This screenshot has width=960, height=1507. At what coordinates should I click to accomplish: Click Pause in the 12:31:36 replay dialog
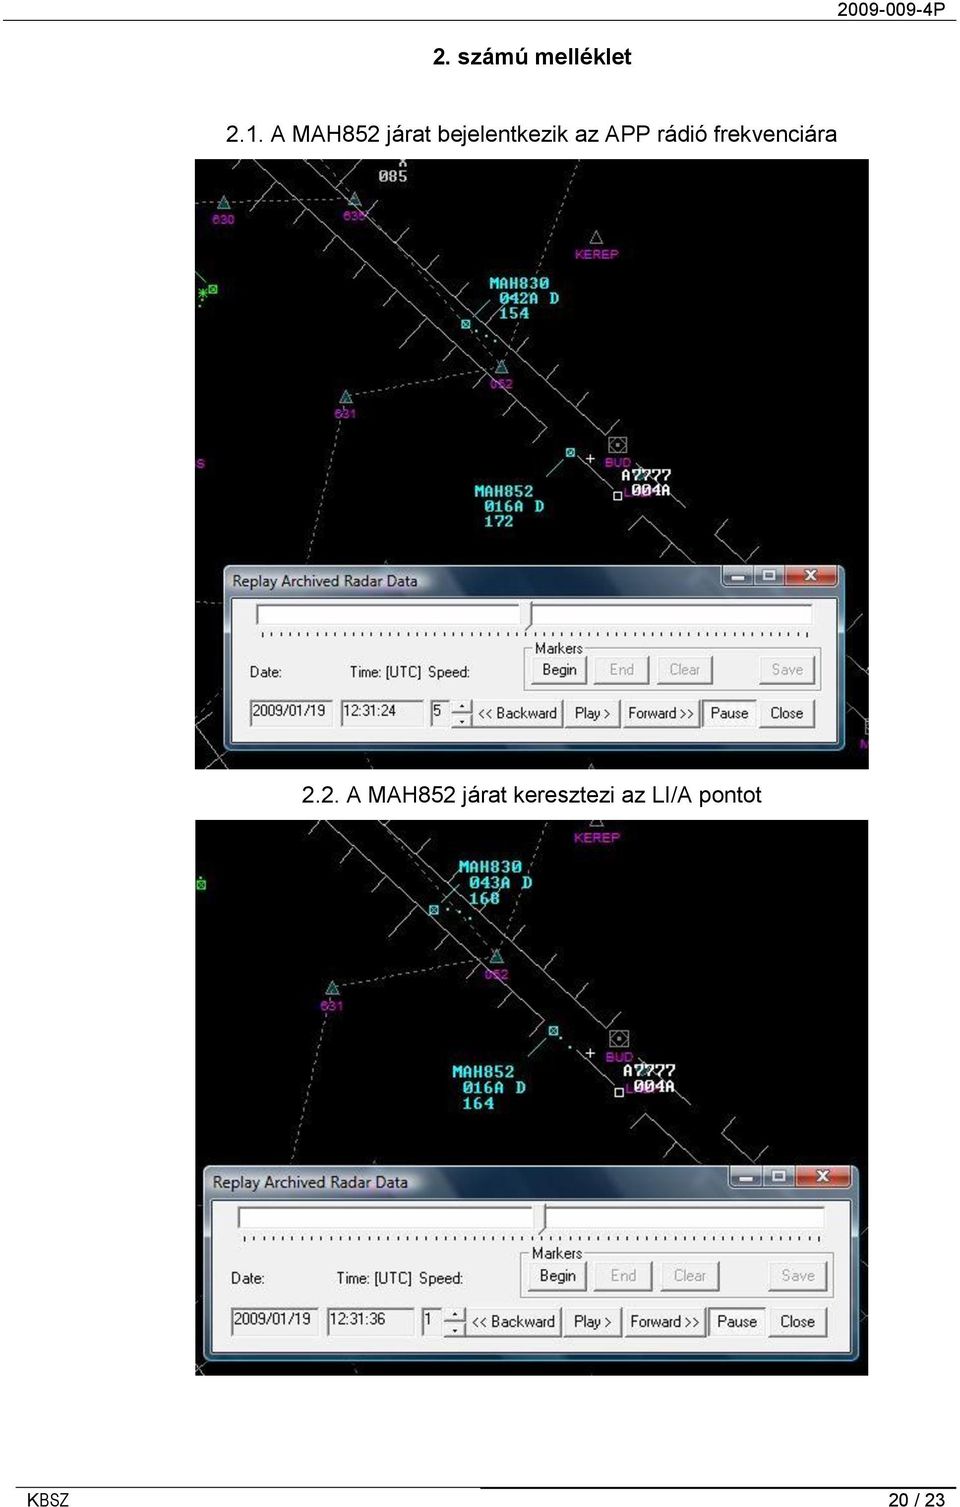[737, 1321]
